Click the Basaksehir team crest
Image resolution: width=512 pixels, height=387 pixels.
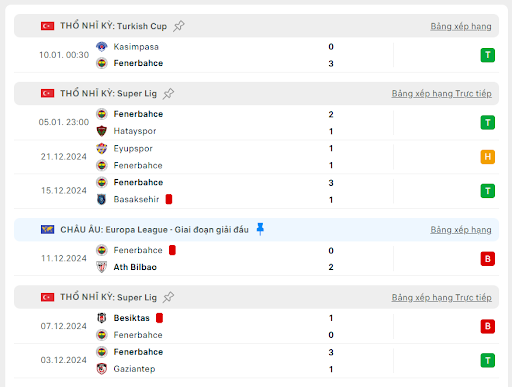point(102,199)
